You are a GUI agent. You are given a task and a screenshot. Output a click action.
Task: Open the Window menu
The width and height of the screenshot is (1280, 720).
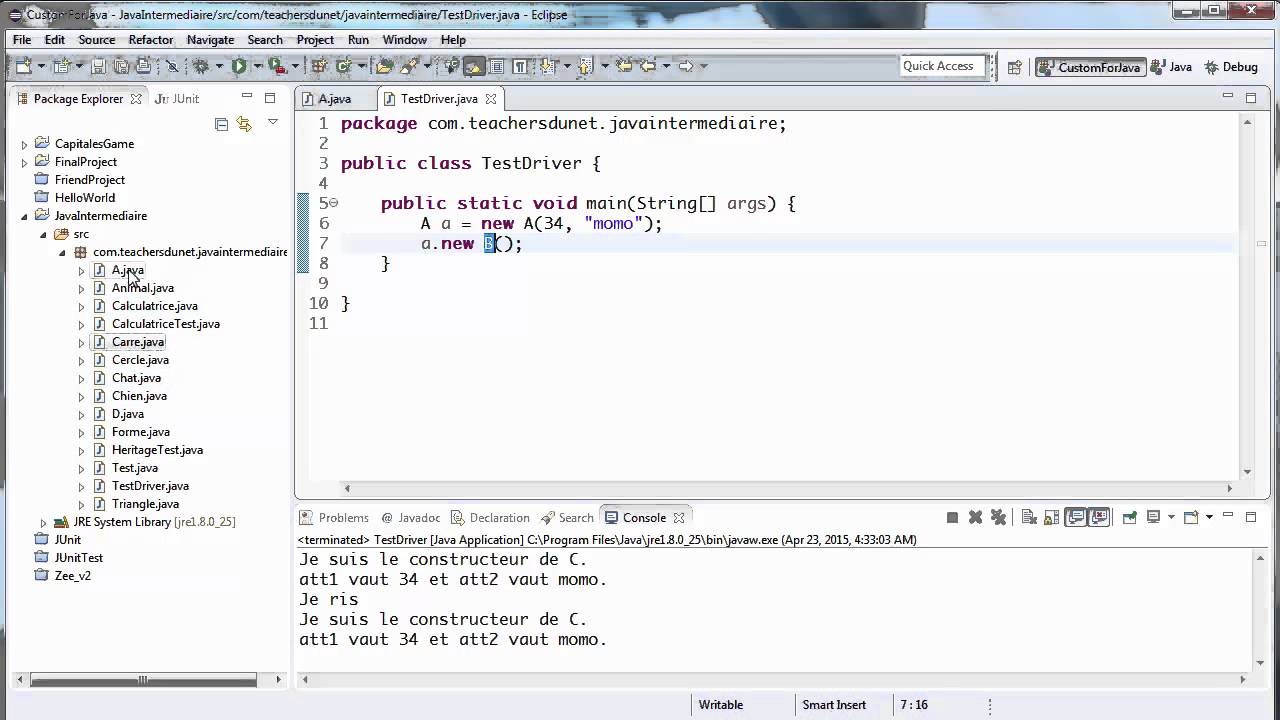(404, 40)
